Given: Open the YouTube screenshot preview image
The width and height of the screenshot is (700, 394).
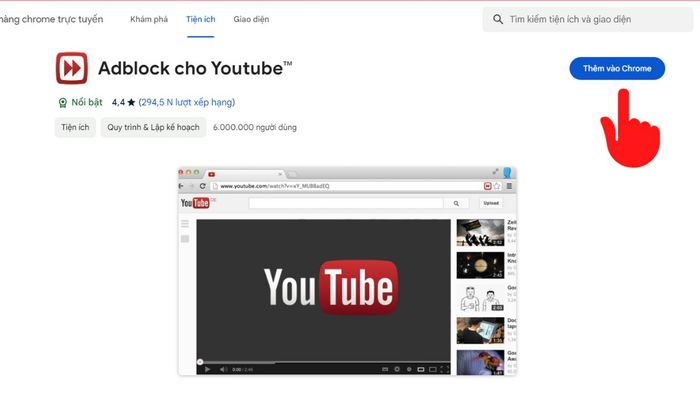Looking at the screenshot, I should point(347,271).
